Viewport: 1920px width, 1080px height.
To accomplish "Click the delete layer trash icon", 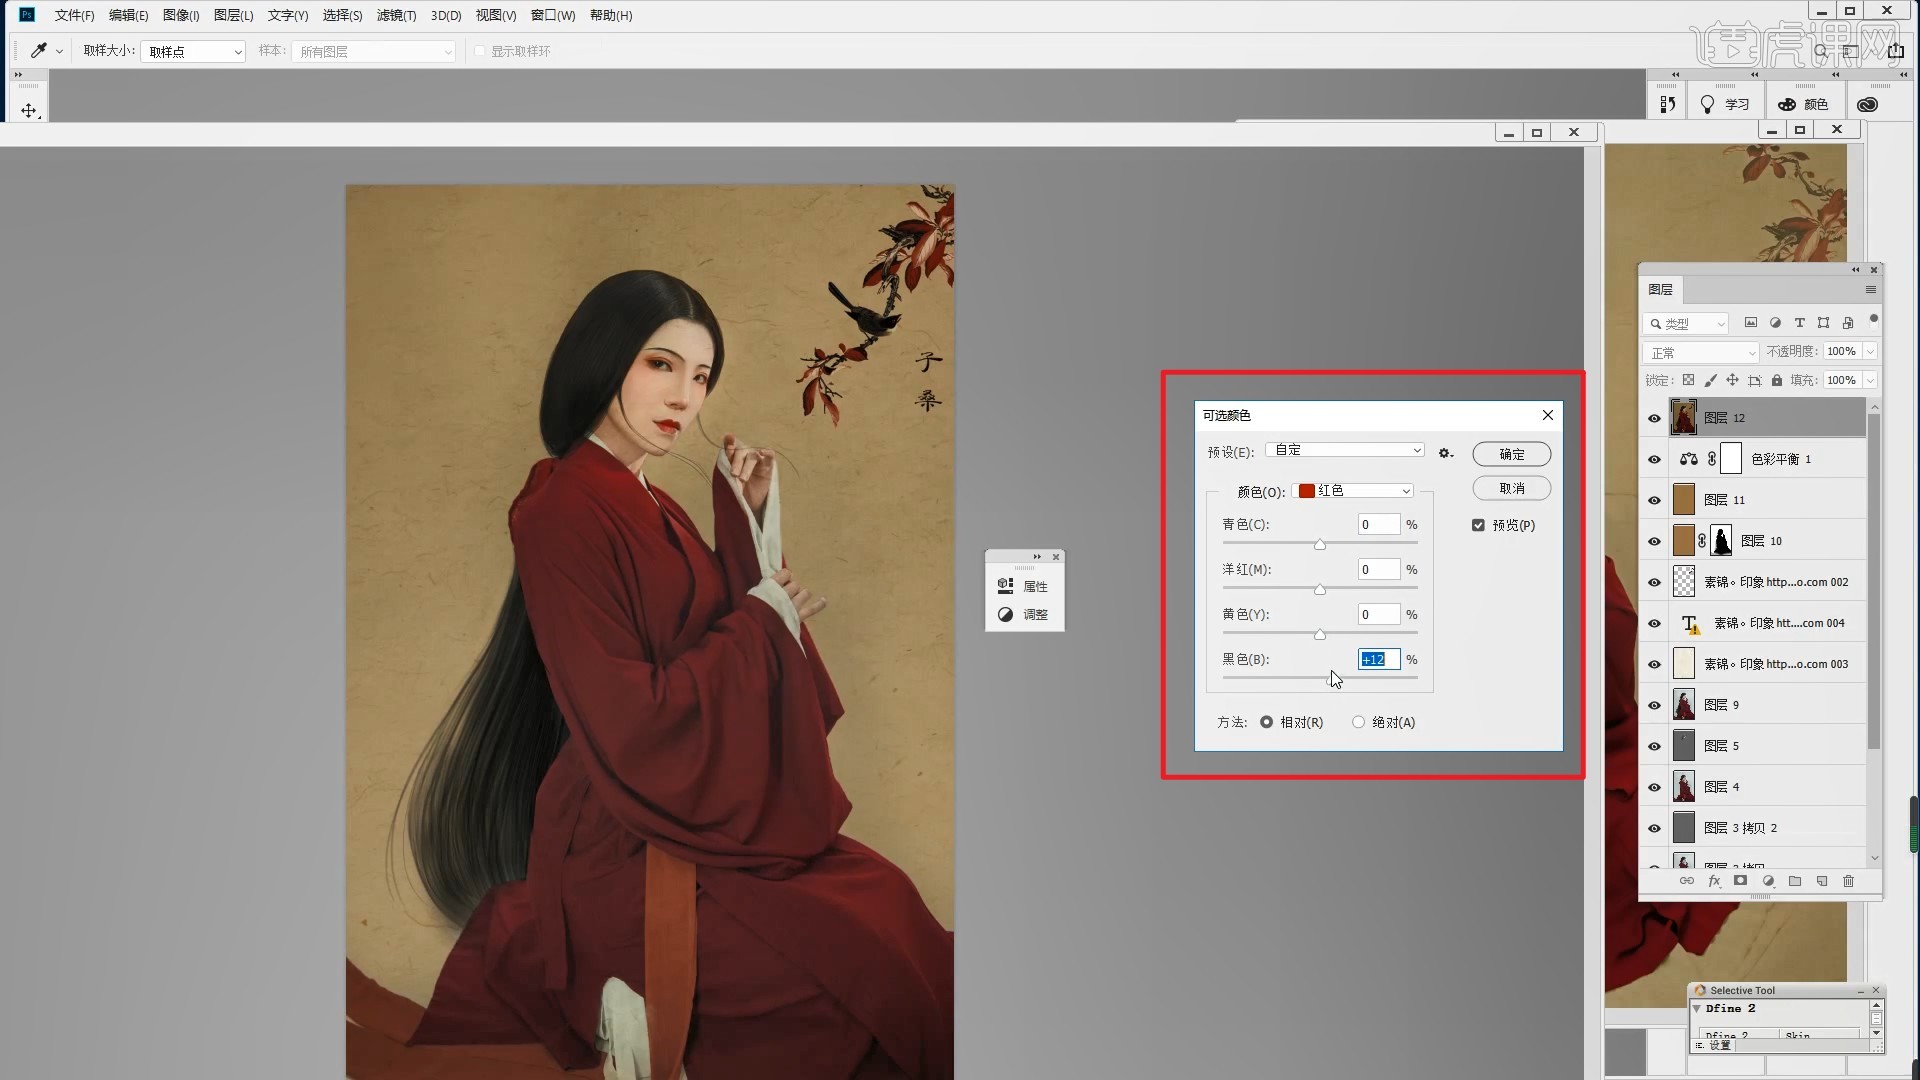I will [1848, 881].
